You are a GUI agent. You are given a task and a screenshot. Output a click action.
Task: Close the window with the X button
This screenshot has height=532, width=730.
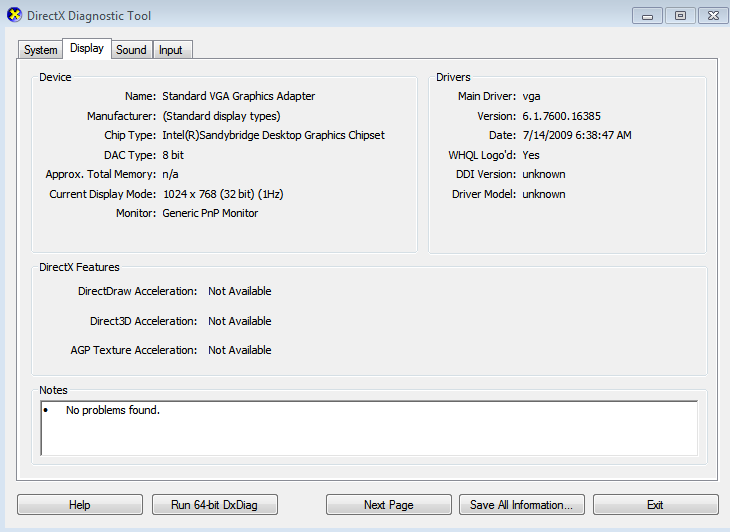(713, 16)
